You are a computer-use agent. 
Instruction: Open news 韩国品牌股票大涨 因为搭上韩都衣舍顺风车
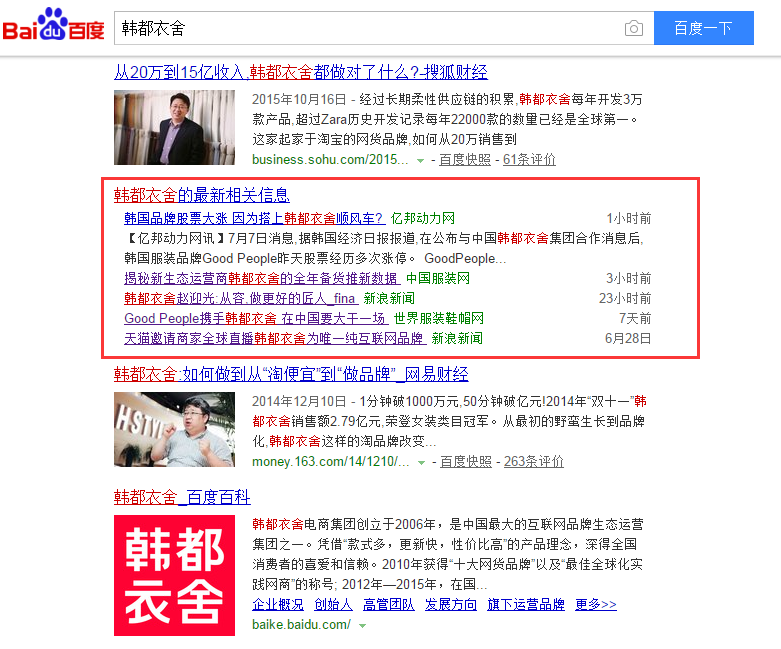point(255,218)
